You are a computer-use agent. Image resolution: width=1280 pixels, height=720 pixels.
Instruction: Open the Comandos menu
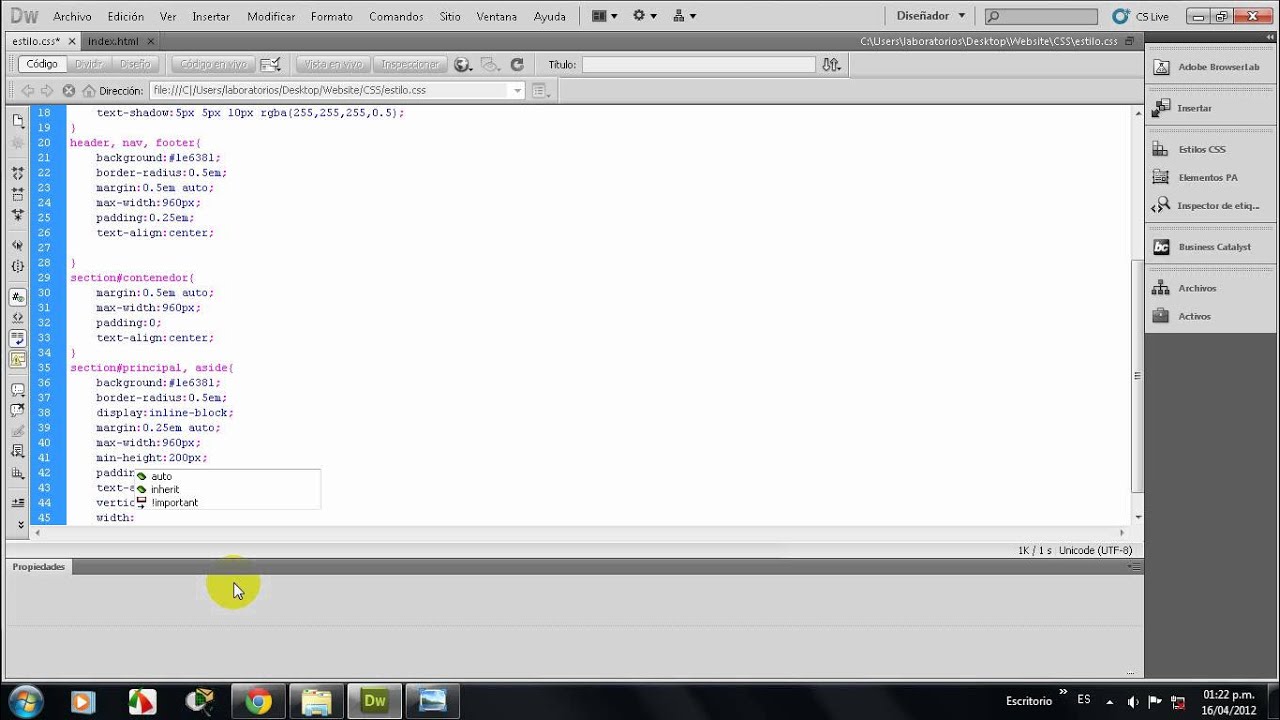[396, 16]
